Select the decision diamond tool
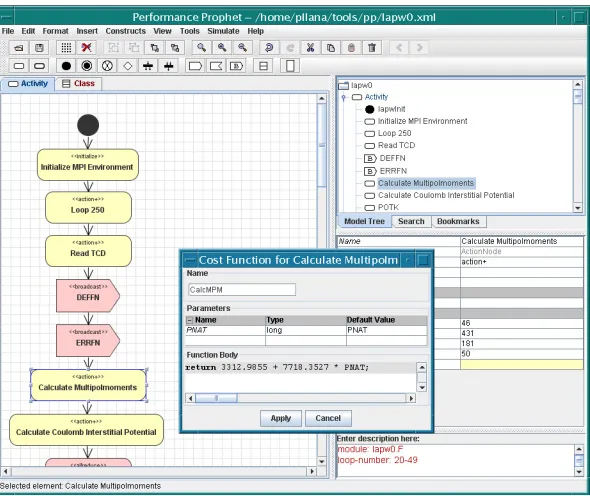 [x=128, y=66]
